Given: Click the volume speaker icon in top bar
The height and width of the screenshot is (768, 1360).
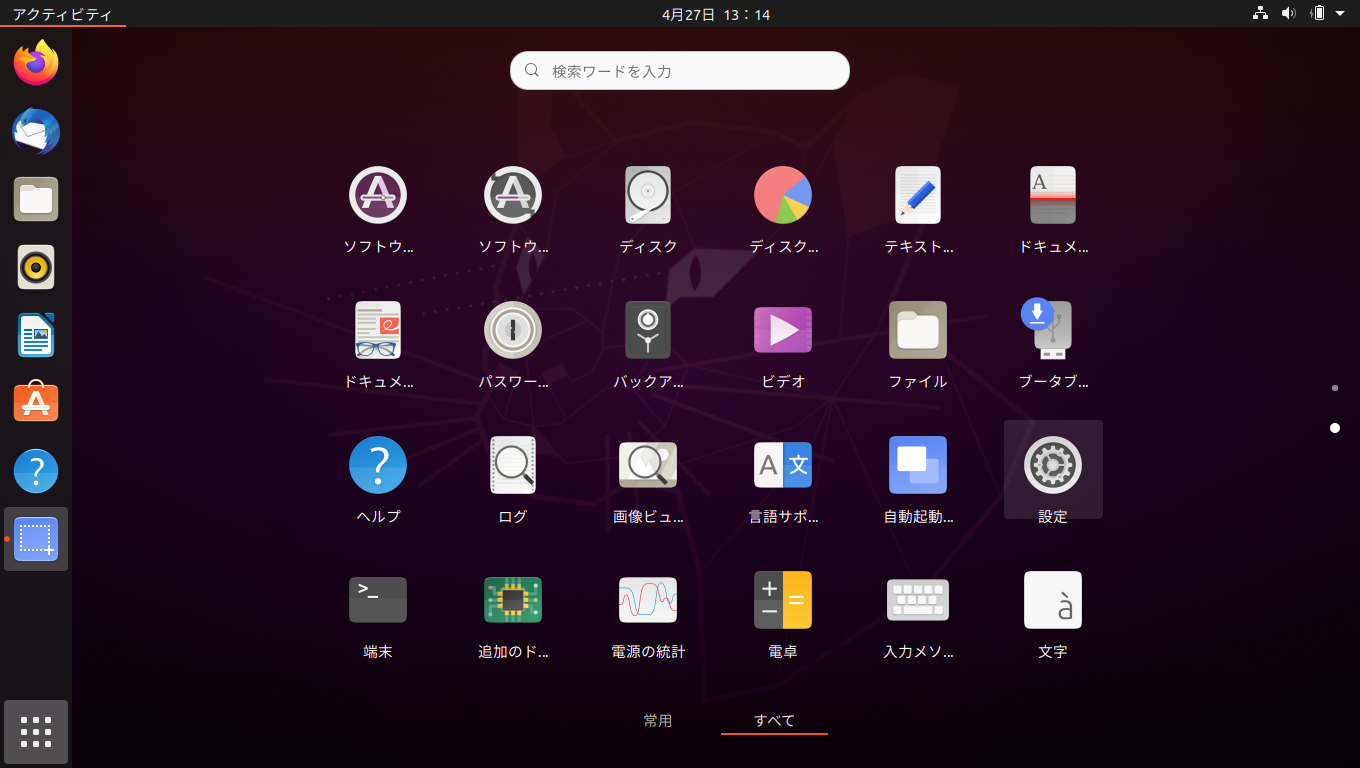Looking at the screenshot, I should [x=1289, y=13].
